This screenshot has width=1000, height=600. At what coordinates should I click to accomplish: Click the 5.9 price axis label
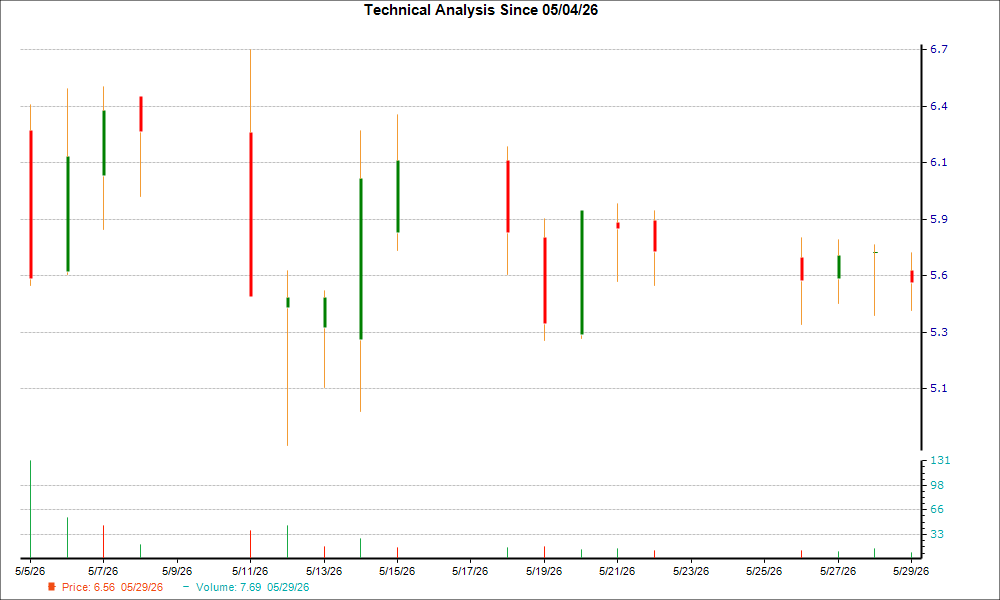(939, 219)
